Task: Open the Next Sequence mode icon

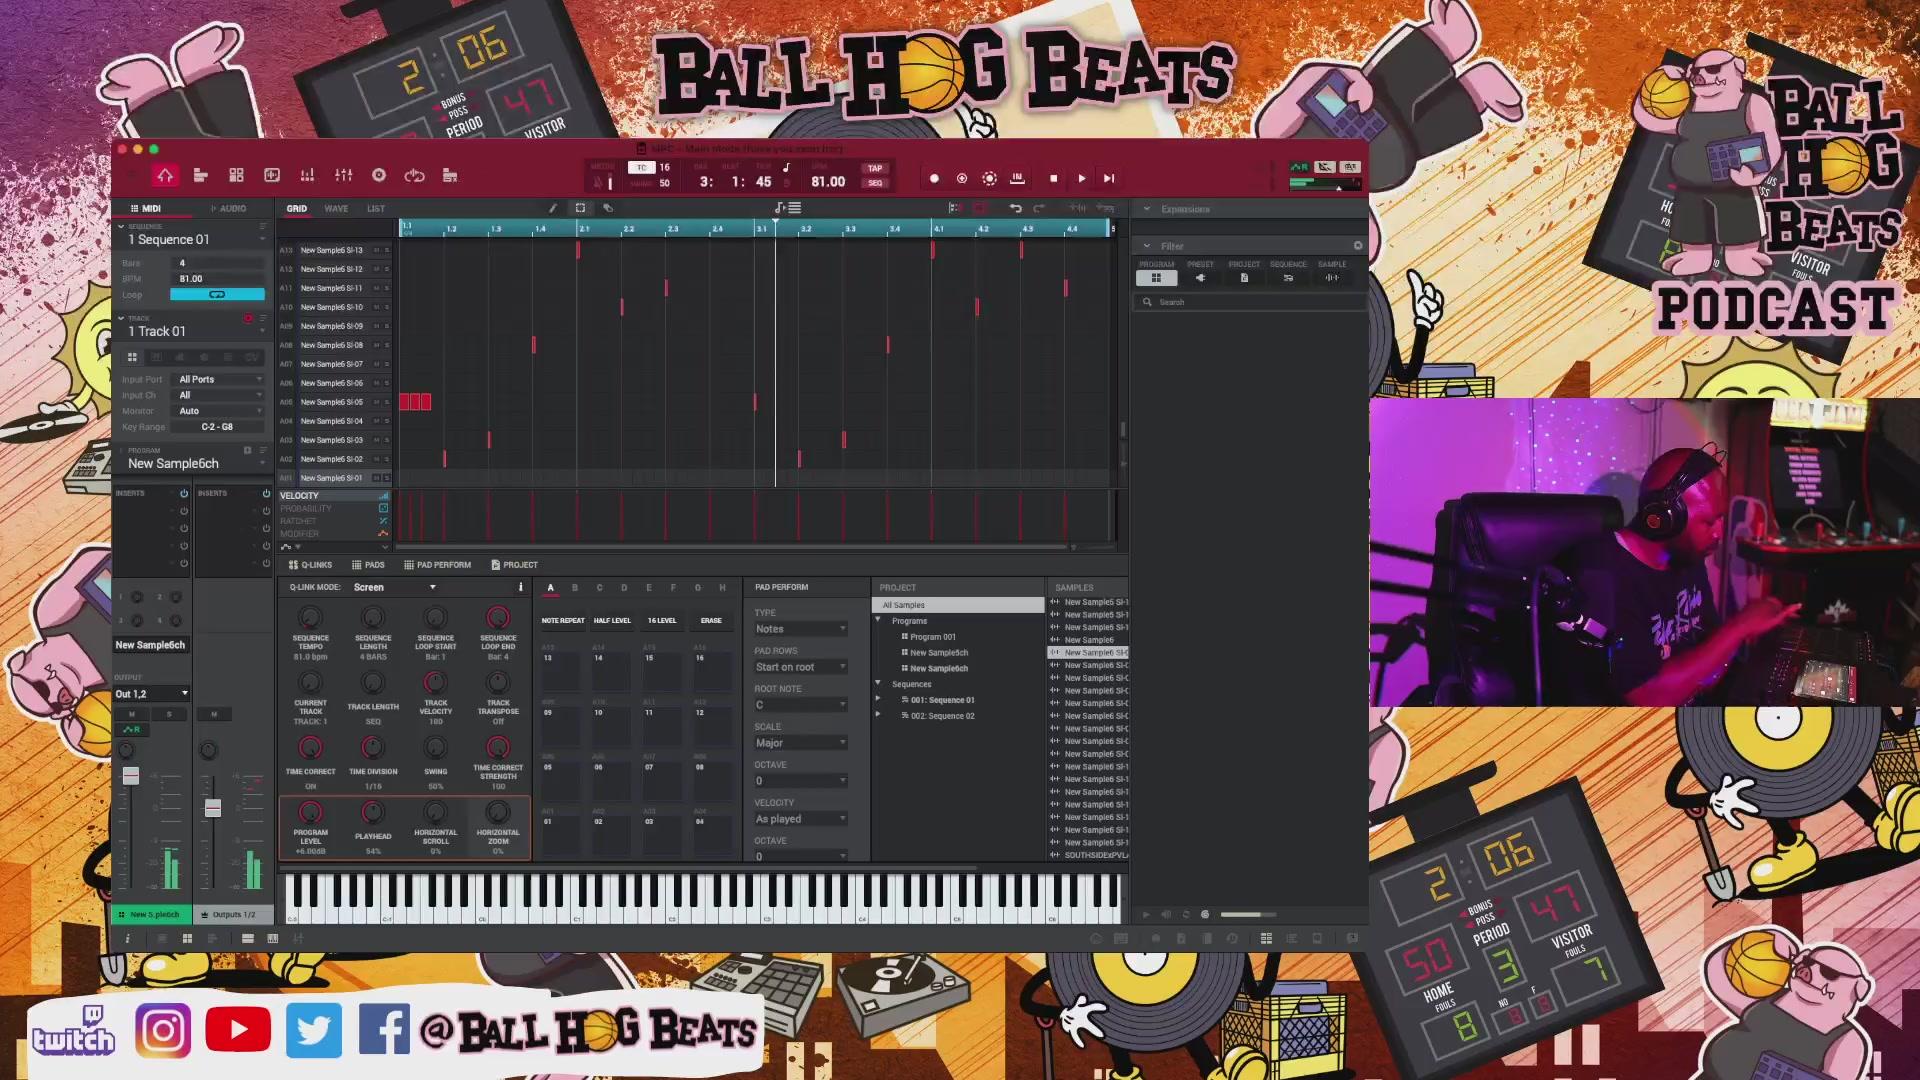Action: 450,176
